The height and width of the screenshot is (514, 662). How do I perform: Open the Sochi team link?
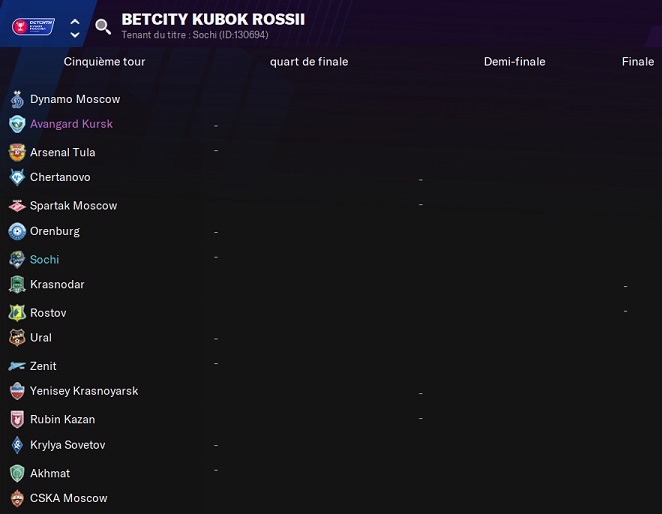[x=45, y=259]
